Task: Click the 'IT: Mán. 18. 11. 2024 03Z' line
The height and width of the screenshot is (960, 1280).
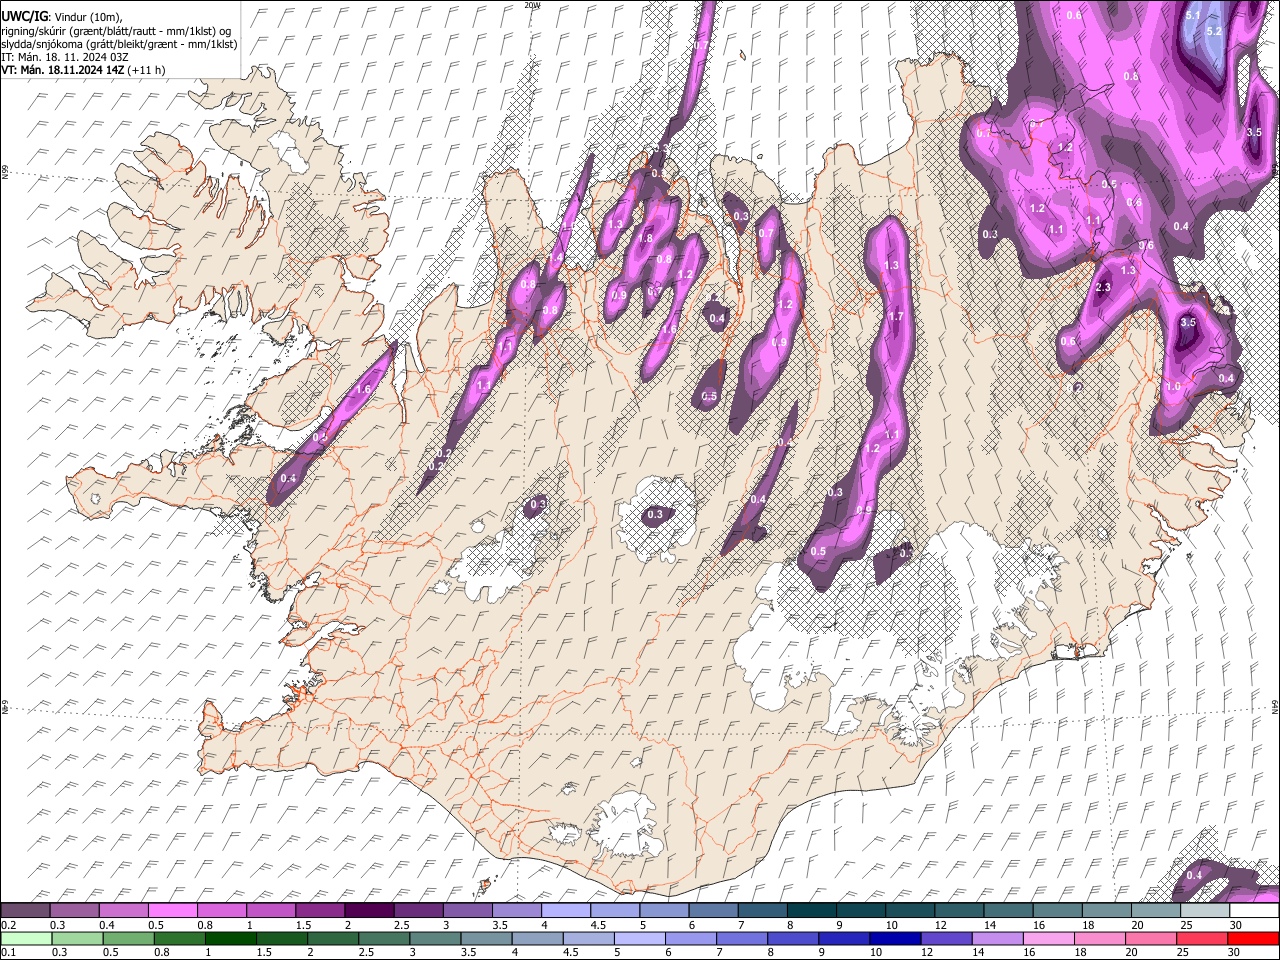Action: point(63,57)
